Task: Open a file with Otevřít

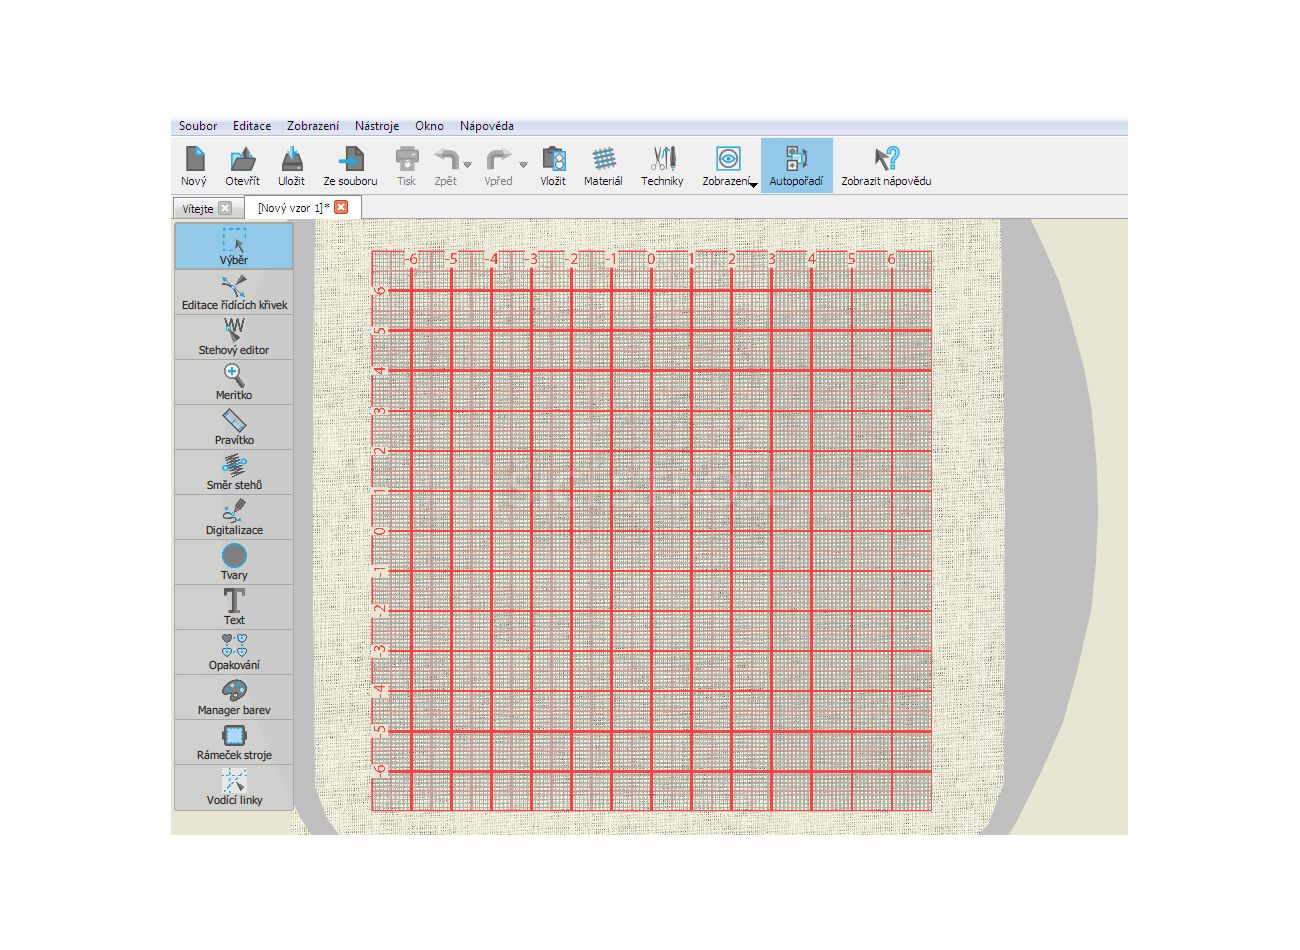Action: (x=242, y=166)
